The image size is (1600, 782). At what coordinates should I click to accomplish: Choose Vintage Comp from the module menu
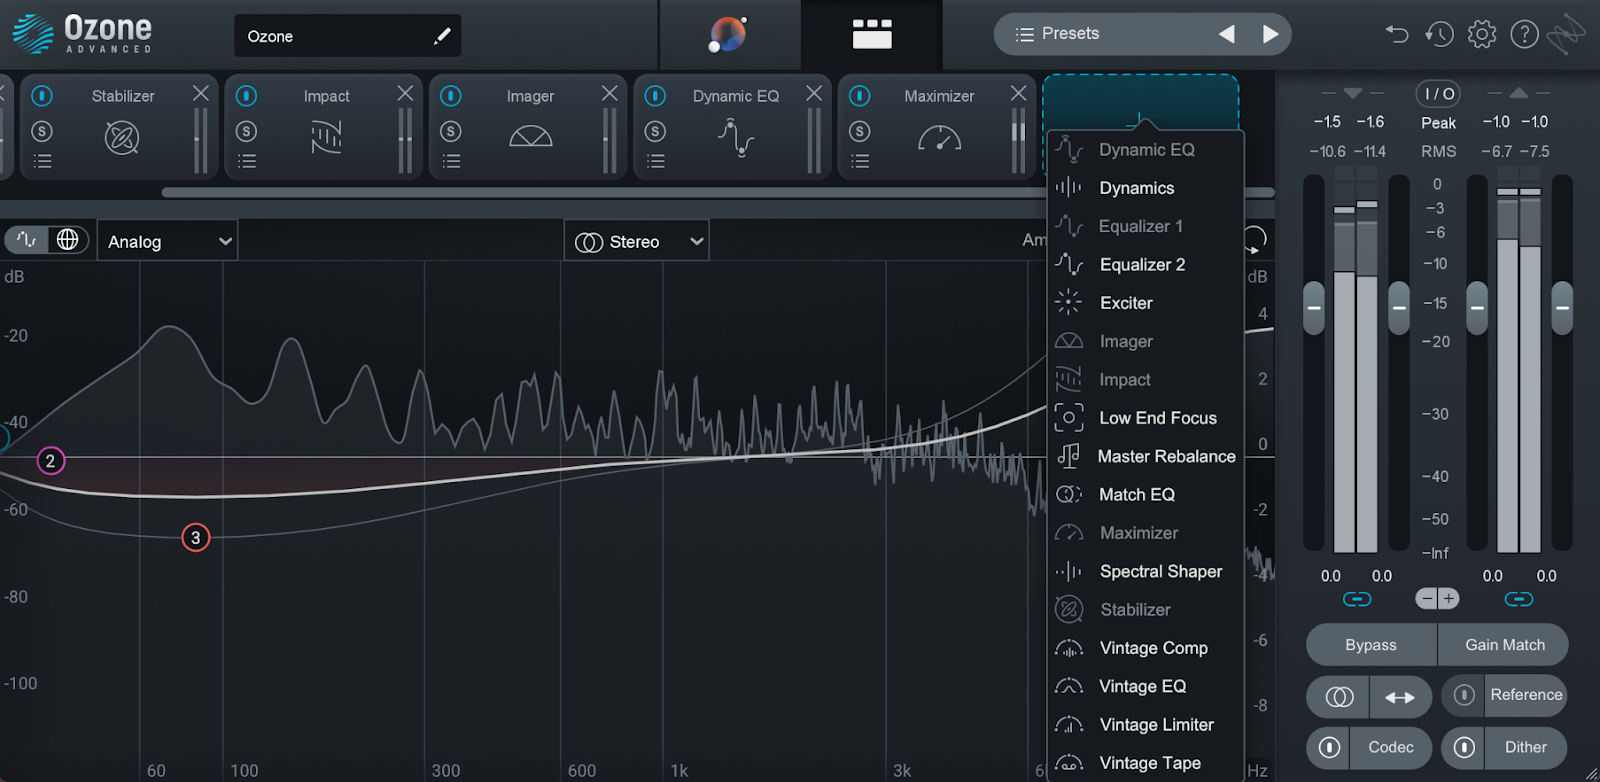1146,648
